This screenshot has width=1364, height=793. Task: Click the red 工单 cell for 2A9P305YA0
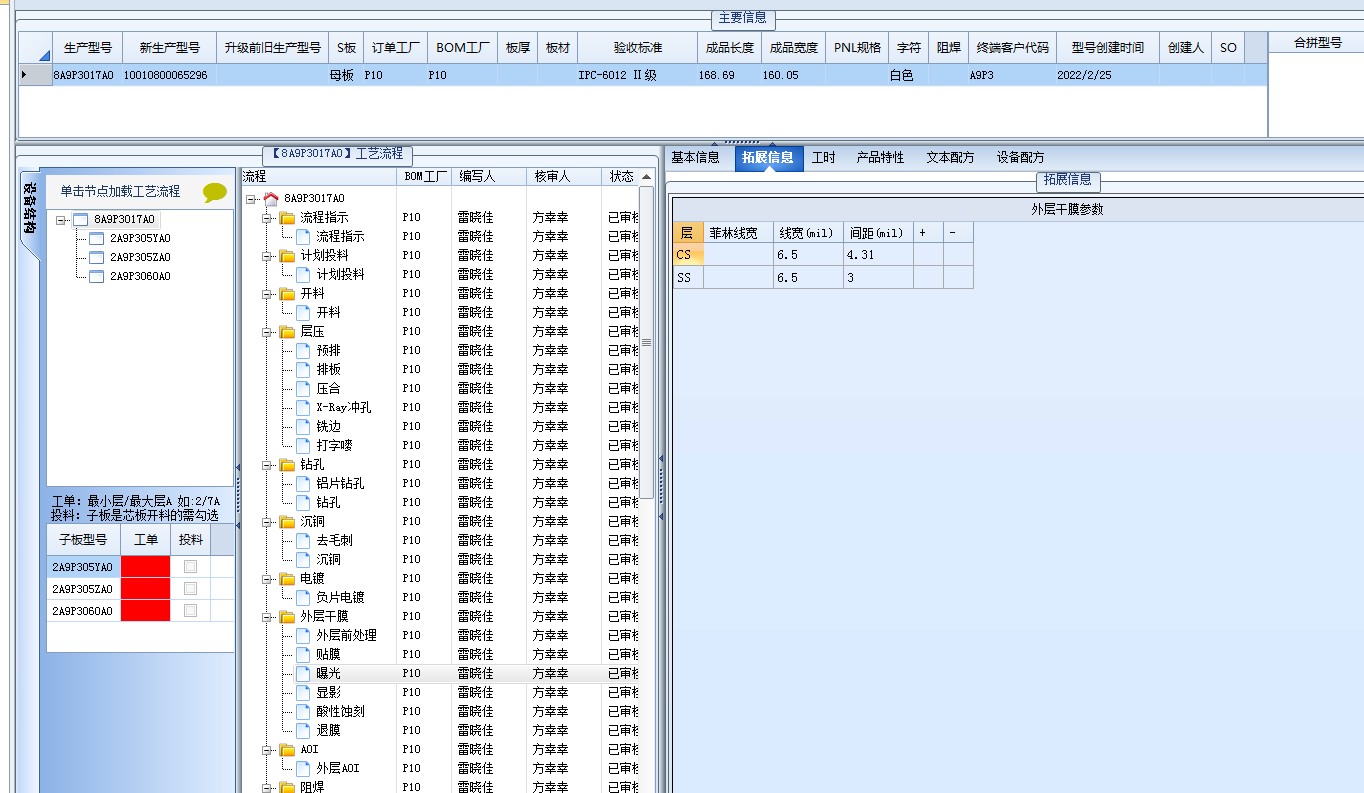coord(145,567)
